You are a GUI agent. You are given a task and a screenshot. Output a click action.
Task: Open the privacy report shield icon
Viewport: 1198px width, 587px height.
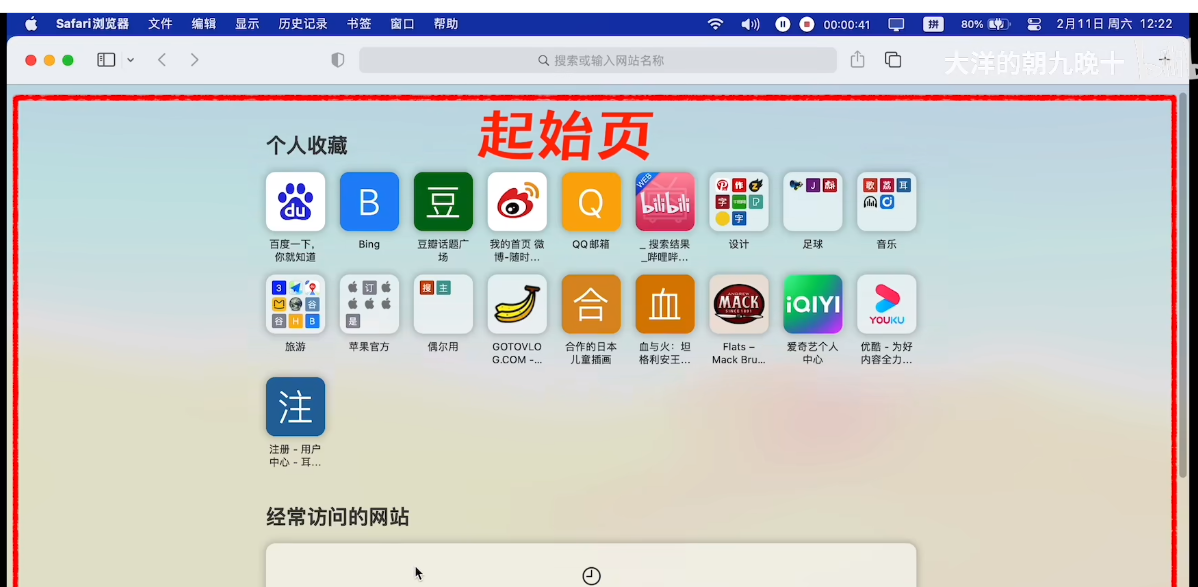(x=338, y=60)
